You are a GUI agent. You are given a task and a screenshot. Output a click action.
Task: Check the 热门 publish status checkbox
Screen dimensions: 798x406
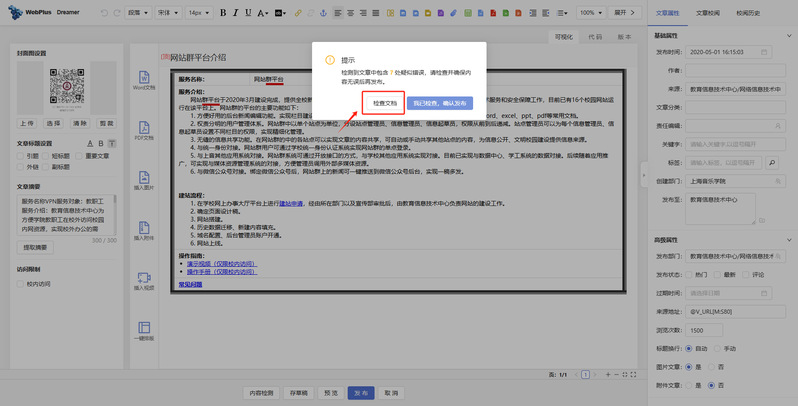pos(689,275)
